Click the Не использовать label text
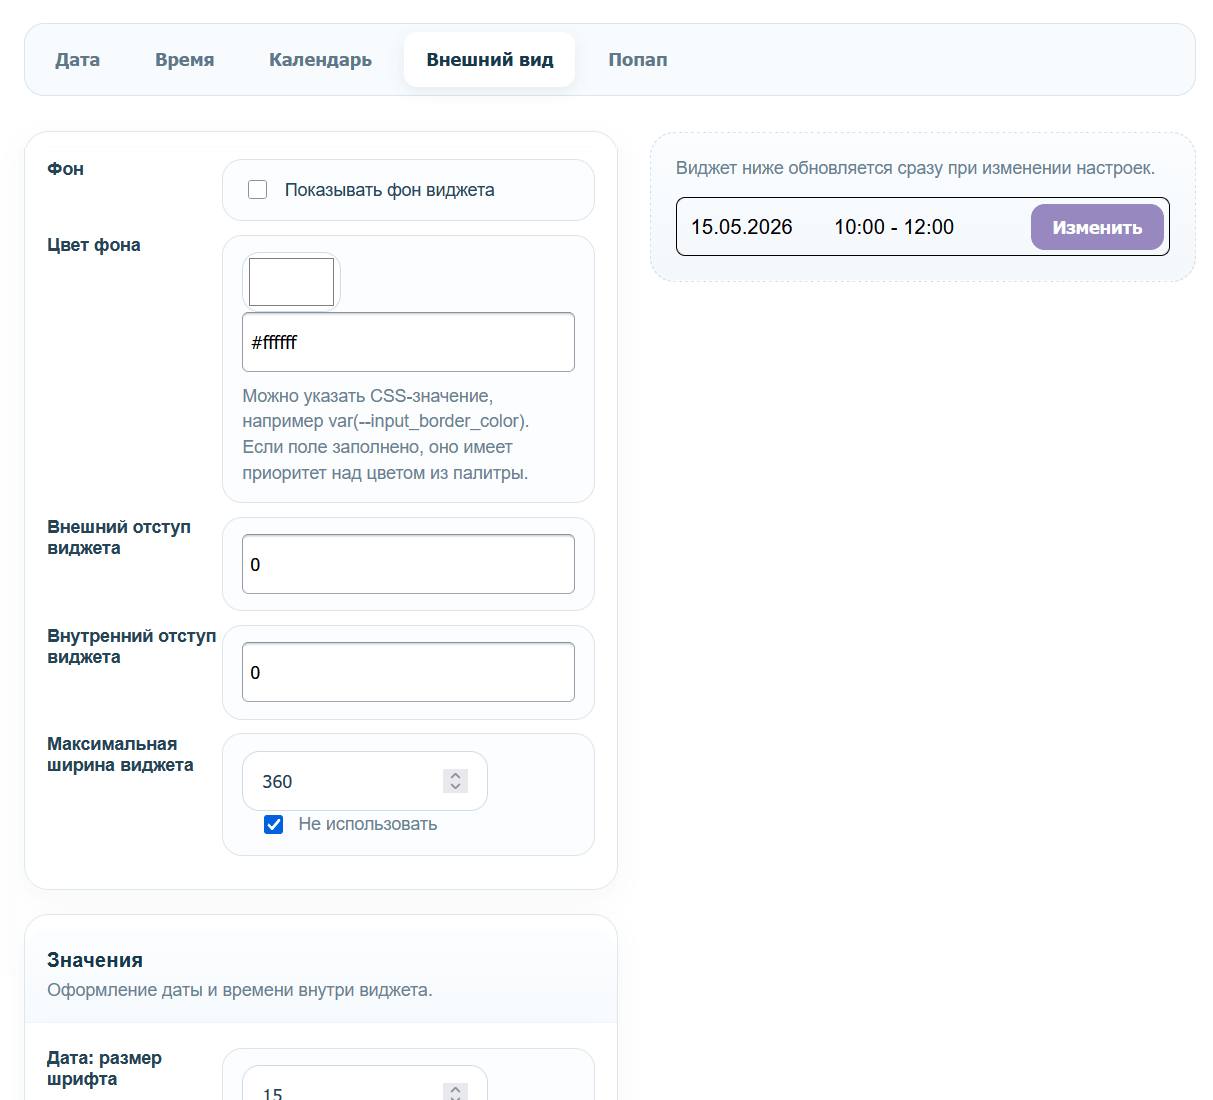Screen dimensions: 1213x1100 pyautogui.click(x=368, y=824)
